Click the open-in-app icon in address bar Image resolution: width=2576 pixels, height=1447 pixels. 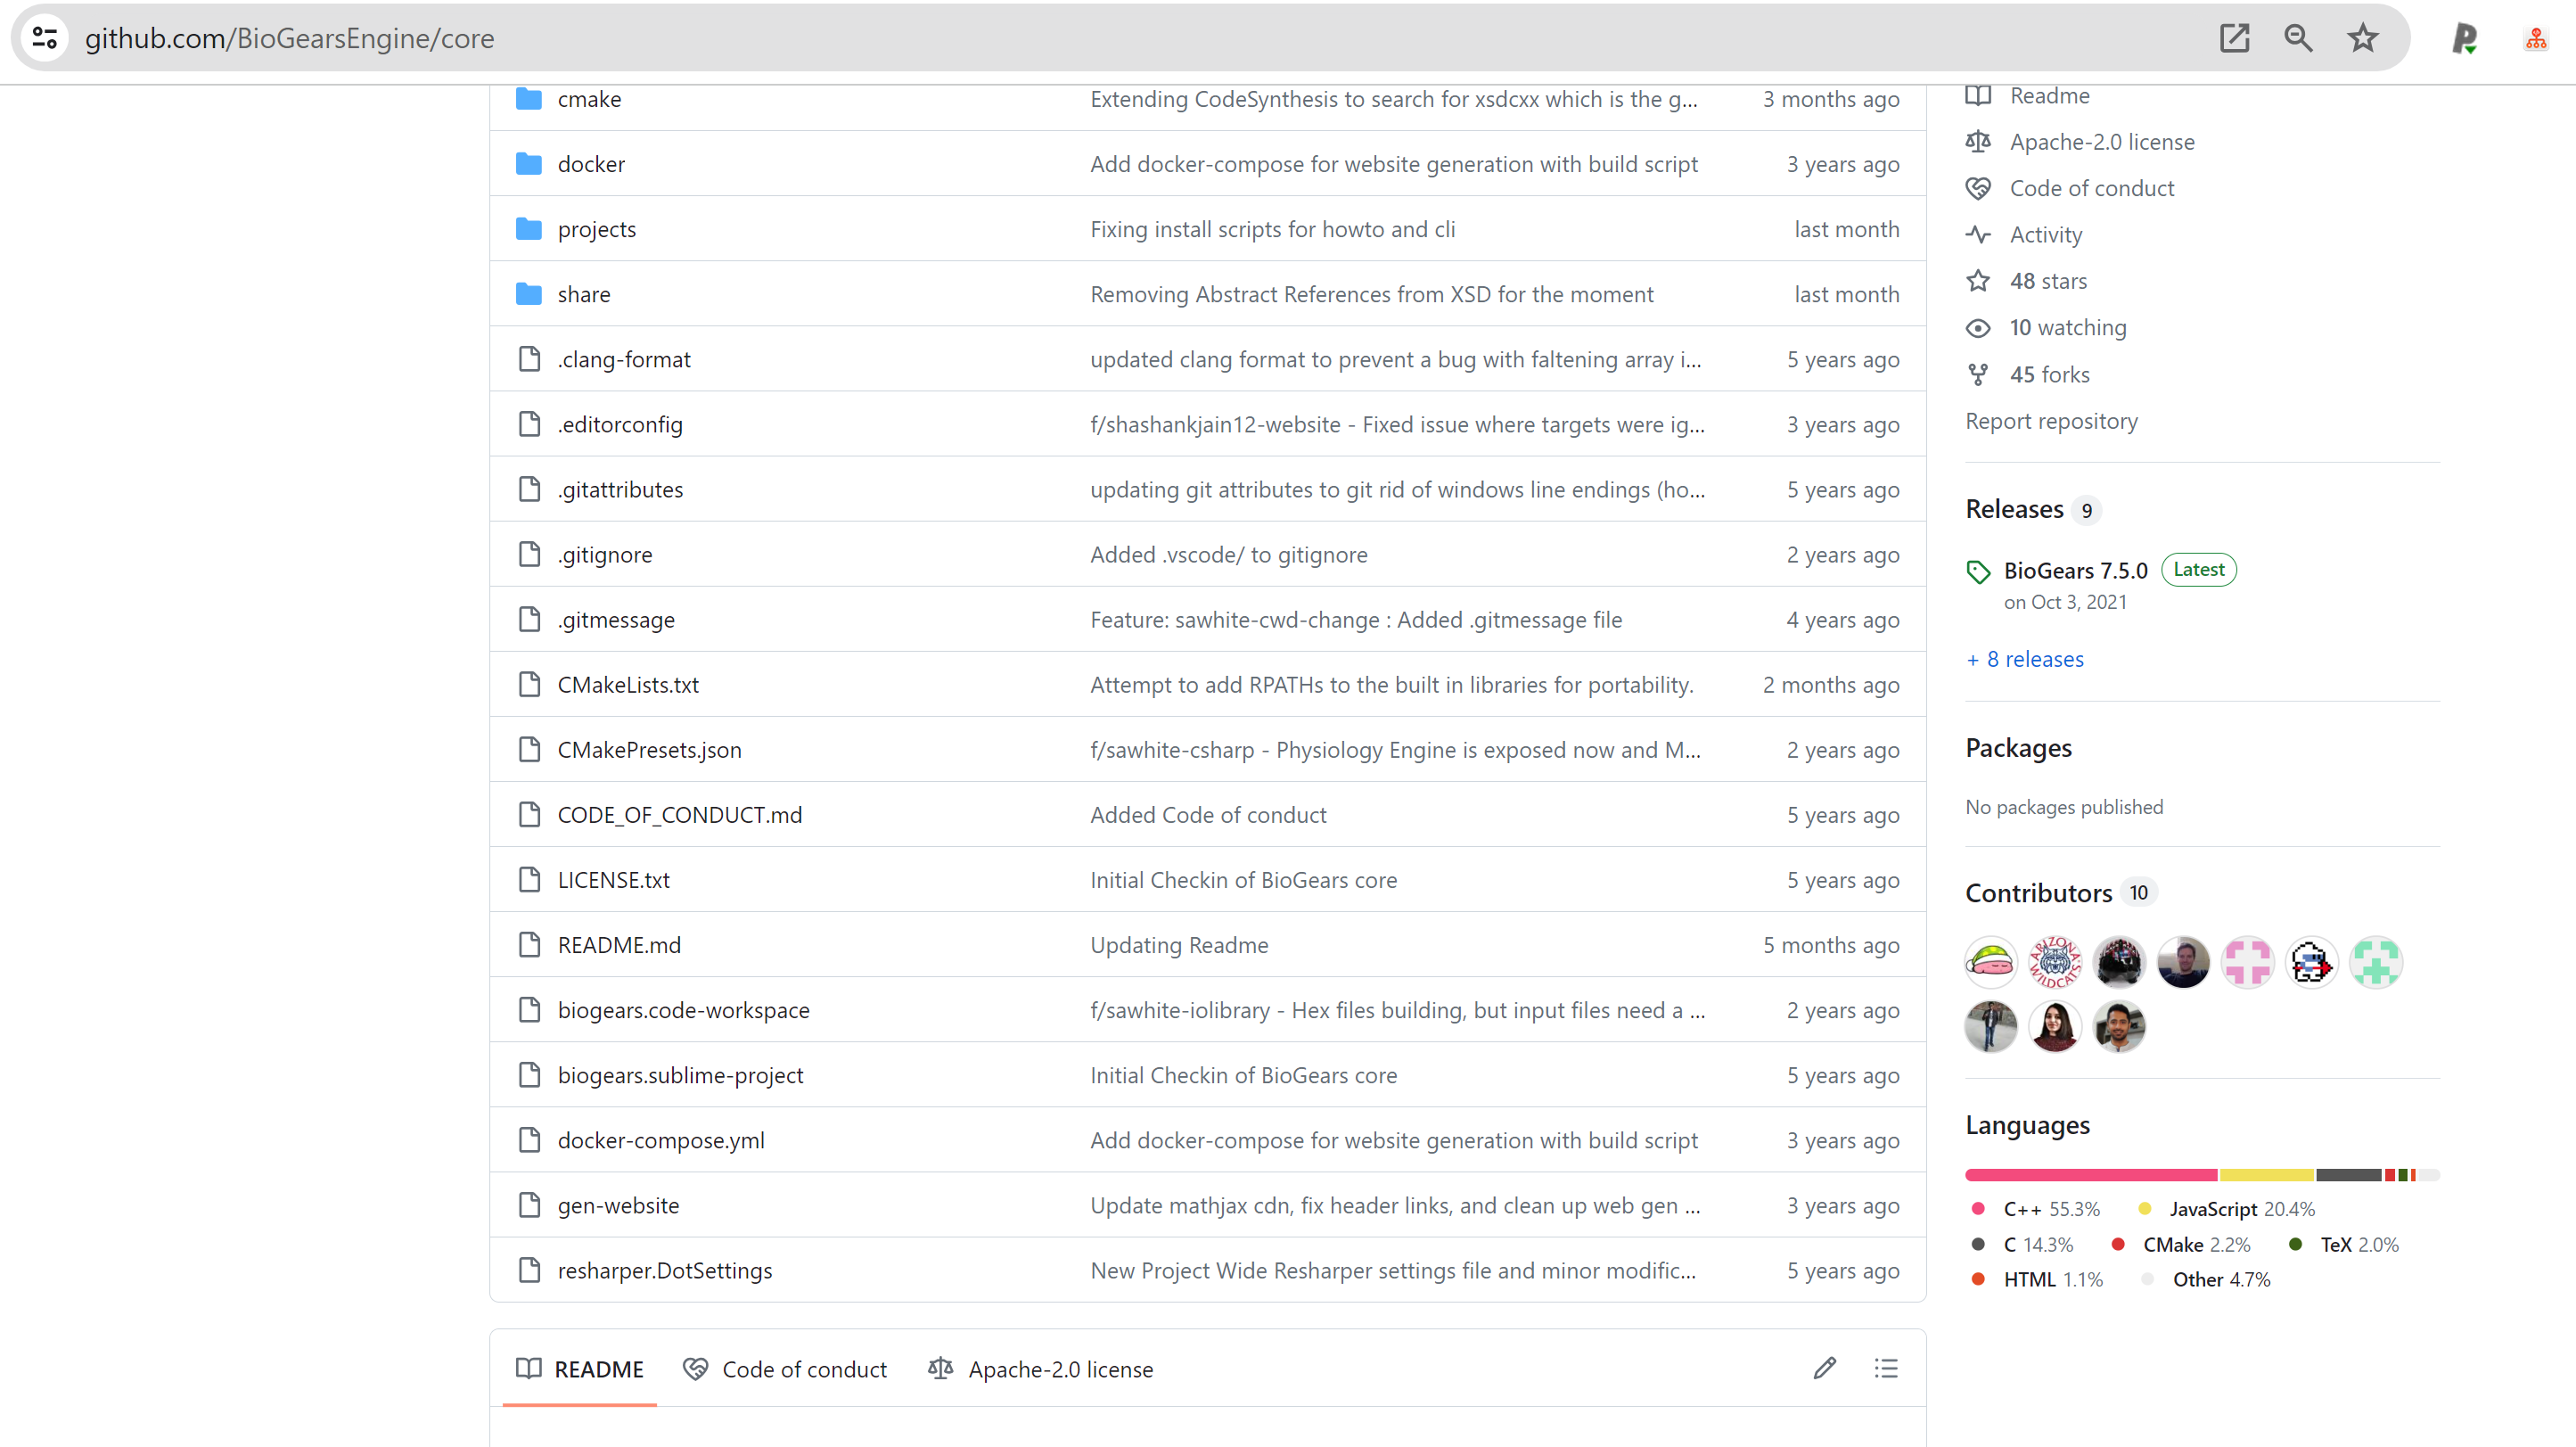point(2234,38)
